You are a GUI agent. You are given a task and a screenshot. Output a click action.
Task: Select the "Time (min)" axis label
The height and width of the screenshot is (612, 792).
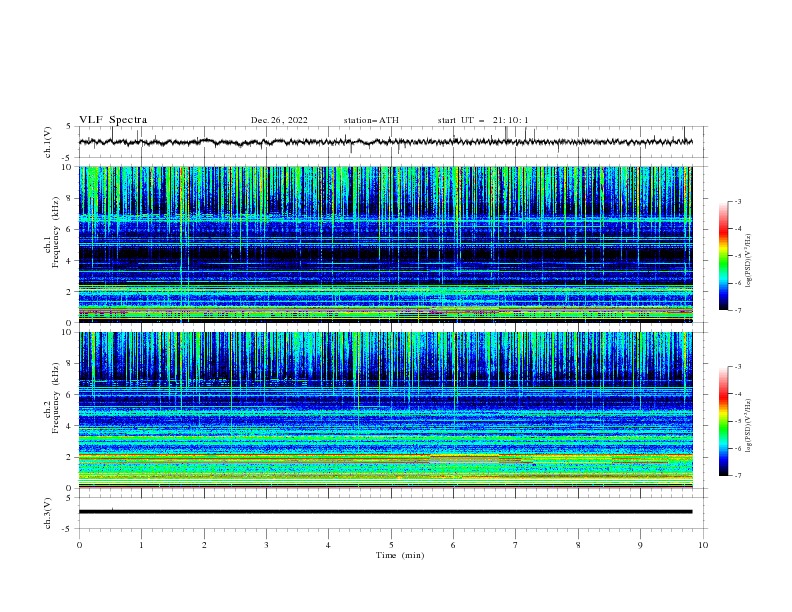click(x=400, y=555)
